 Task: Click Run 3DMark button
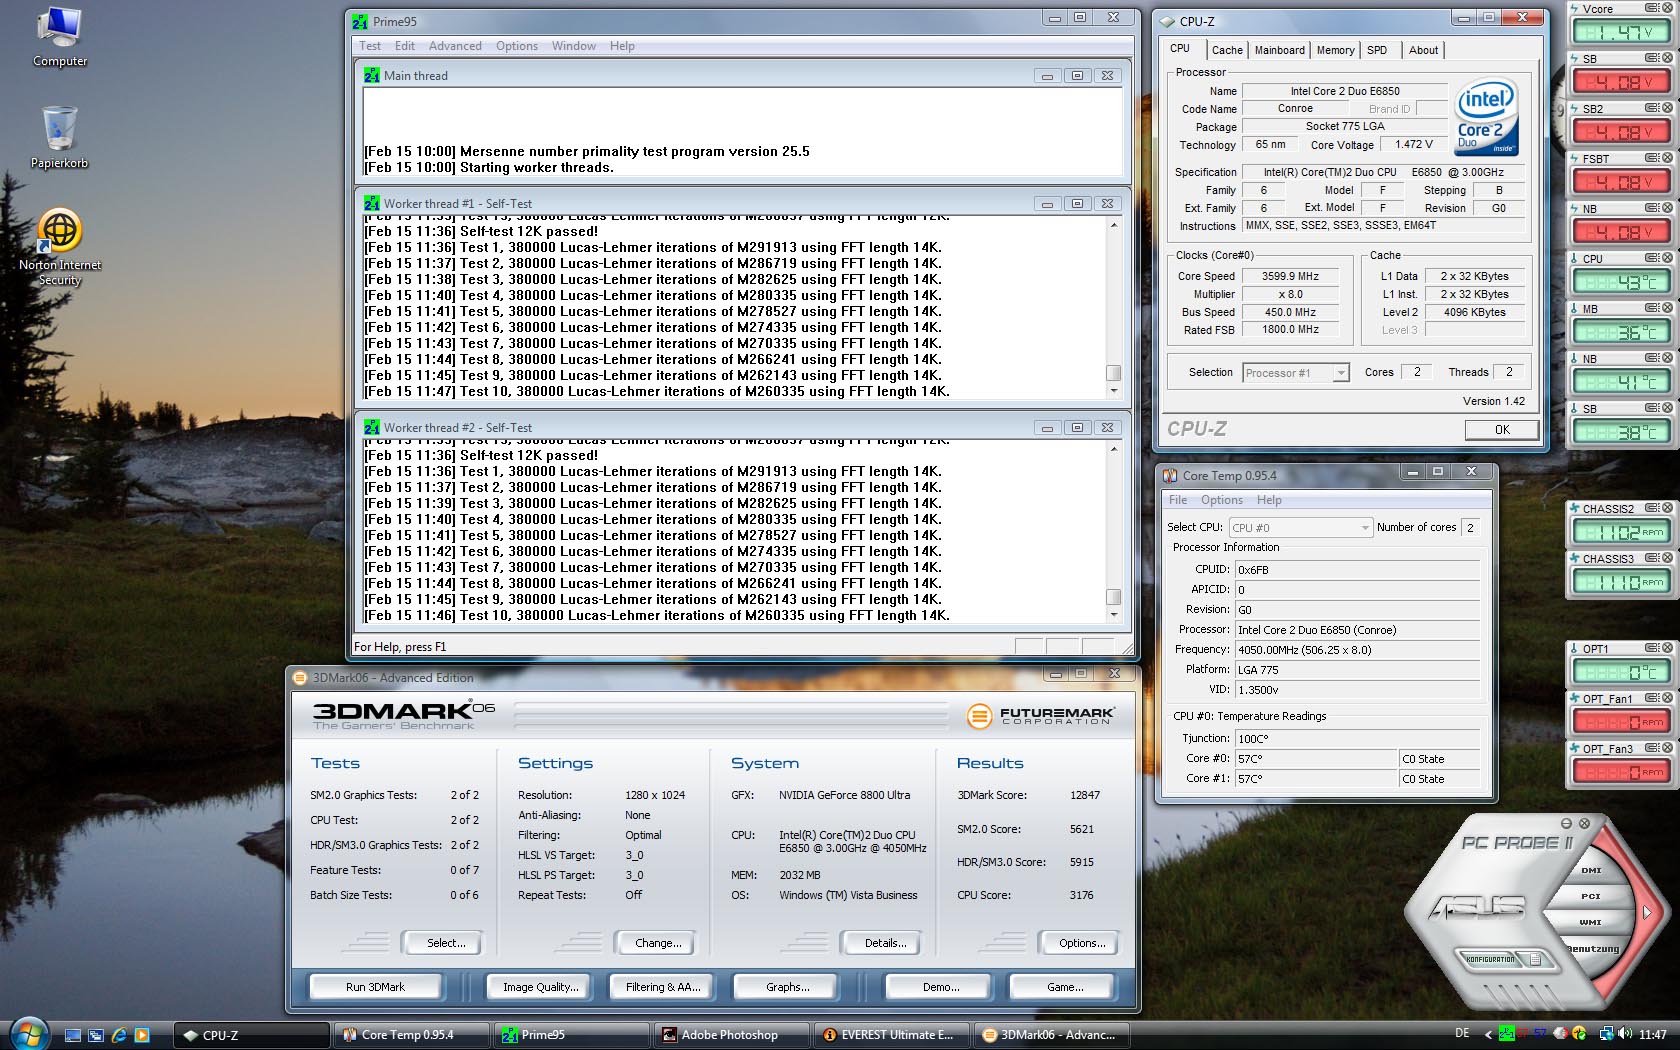click(x=375, y=987)
